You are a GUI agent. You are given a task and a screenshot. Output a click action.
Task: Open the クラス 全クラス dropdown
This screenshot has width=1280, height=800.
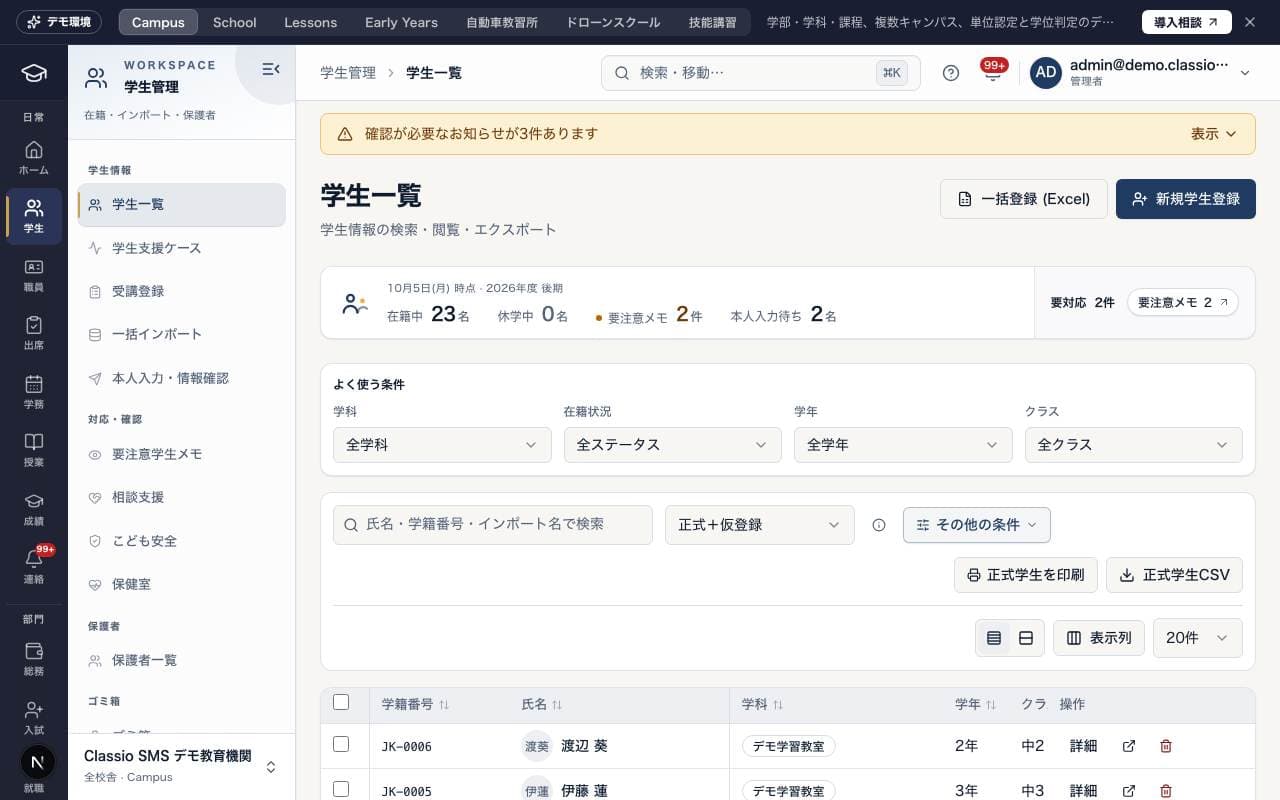pyautogui.click(x=1134, y=445)
